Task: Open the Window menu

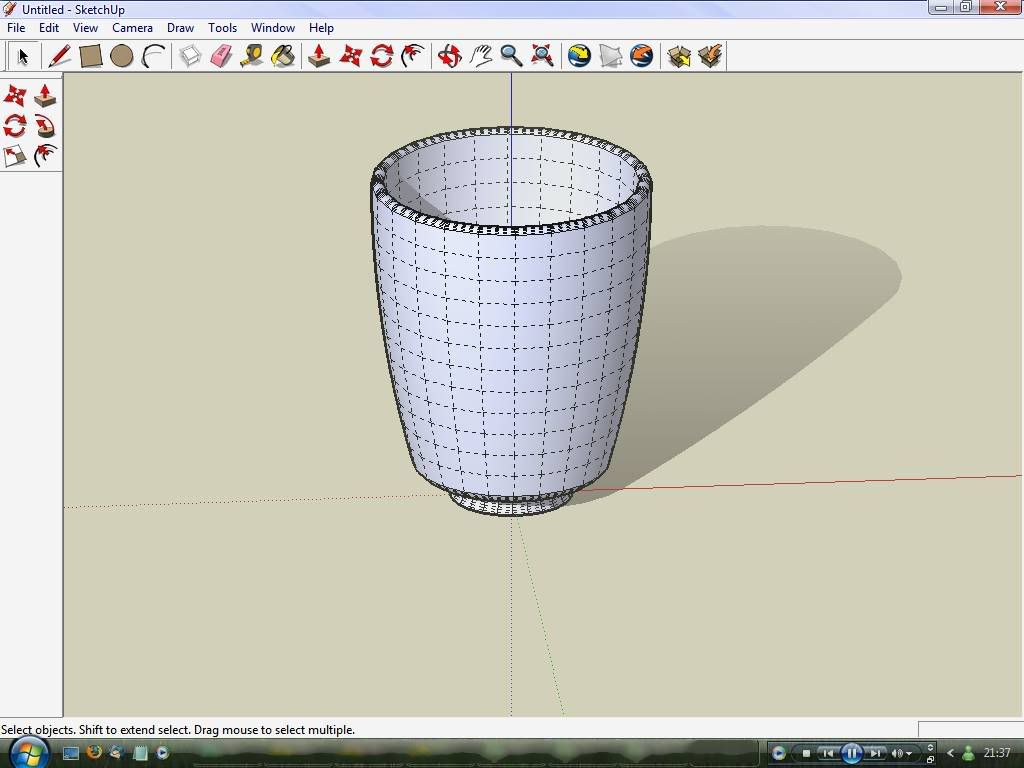Action: coord(272,28)
